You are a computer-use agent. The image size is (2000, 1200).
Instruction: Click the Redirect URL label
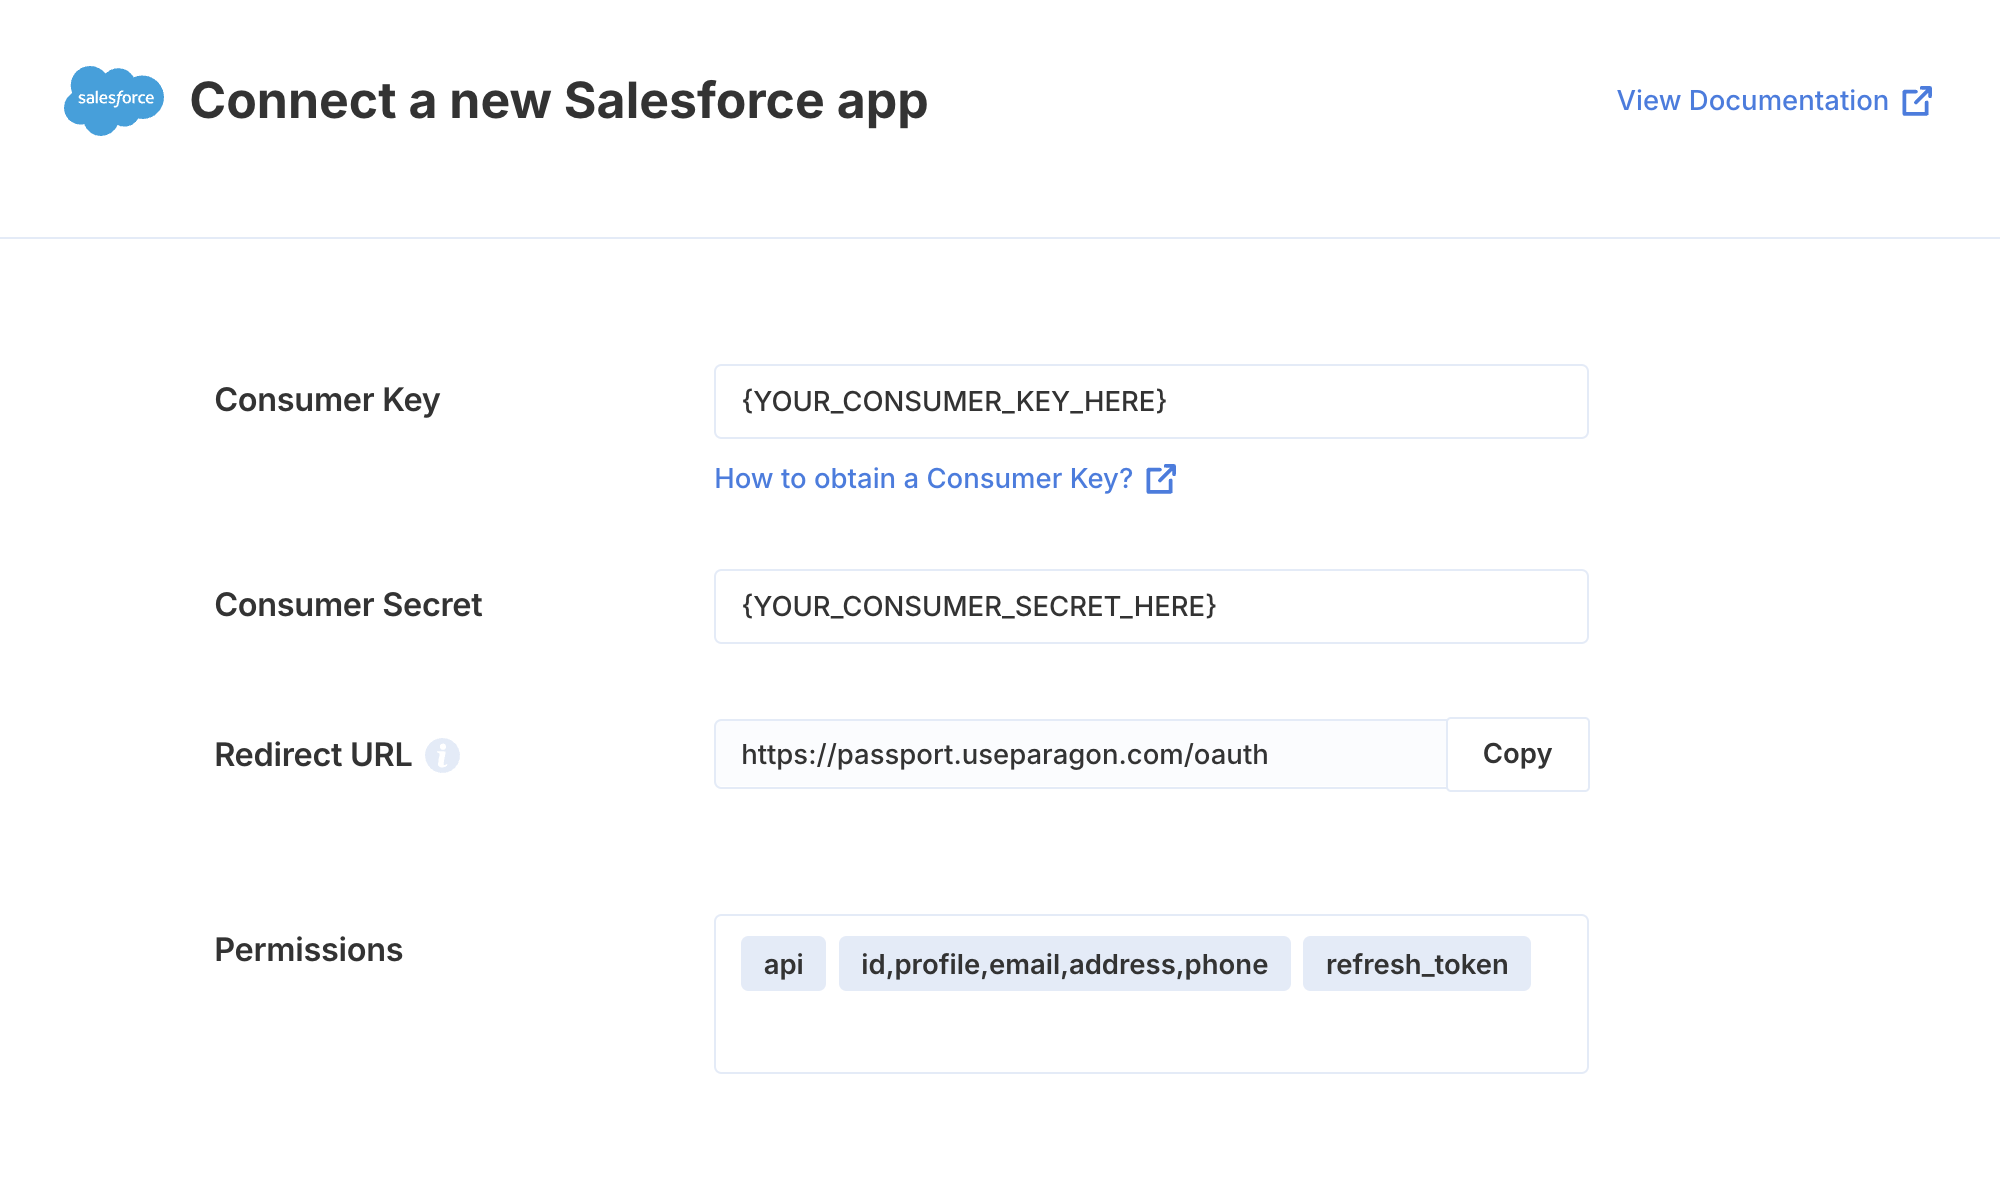click(313, 755)
